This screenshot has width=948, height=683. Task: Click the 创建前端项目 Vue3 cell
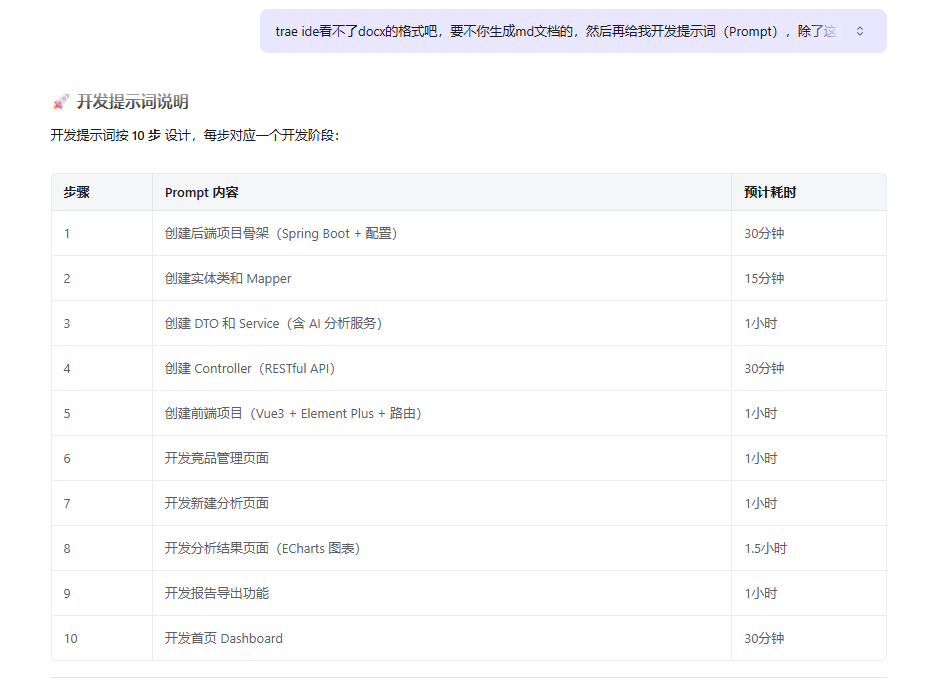(x=292, y=414)
